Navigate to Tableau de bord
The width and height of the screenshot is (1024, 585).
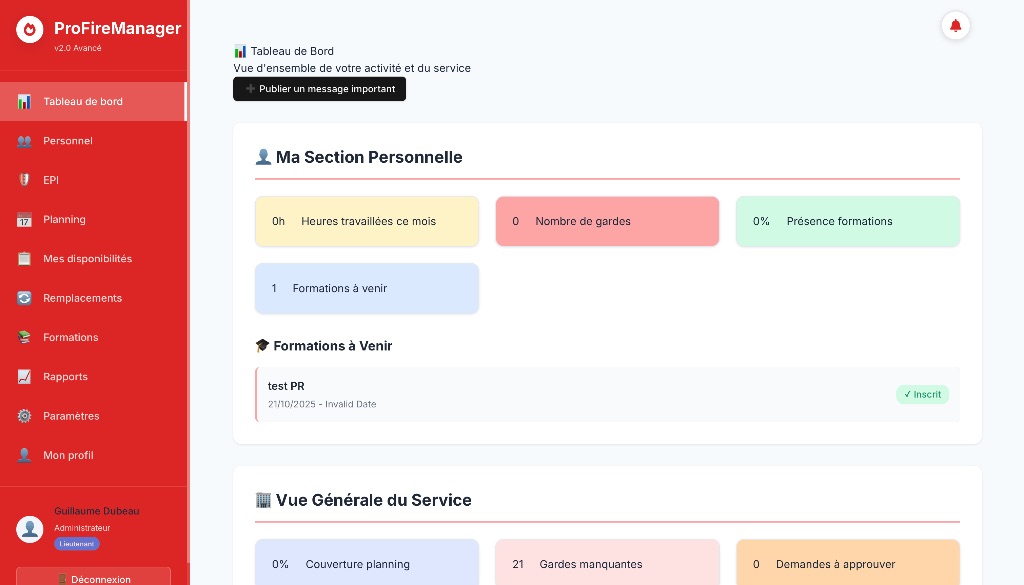point(83,101)
